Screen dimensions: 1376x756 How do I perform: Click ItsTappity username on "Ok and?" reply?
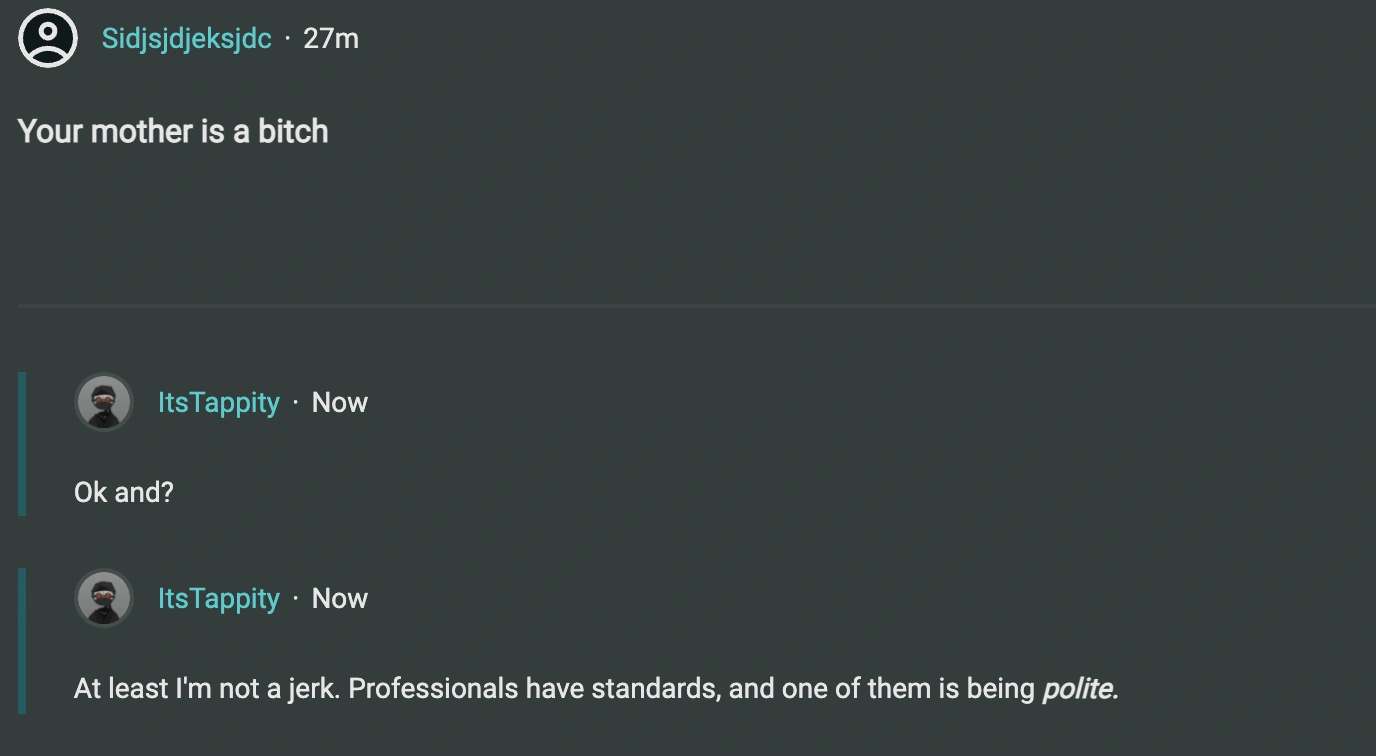click(218, 402)
